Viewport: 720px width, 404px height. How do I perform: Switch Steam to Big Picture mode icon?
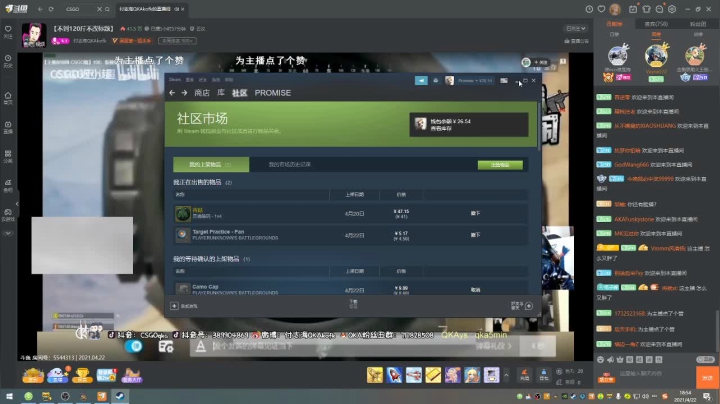[x=504, y=80]
